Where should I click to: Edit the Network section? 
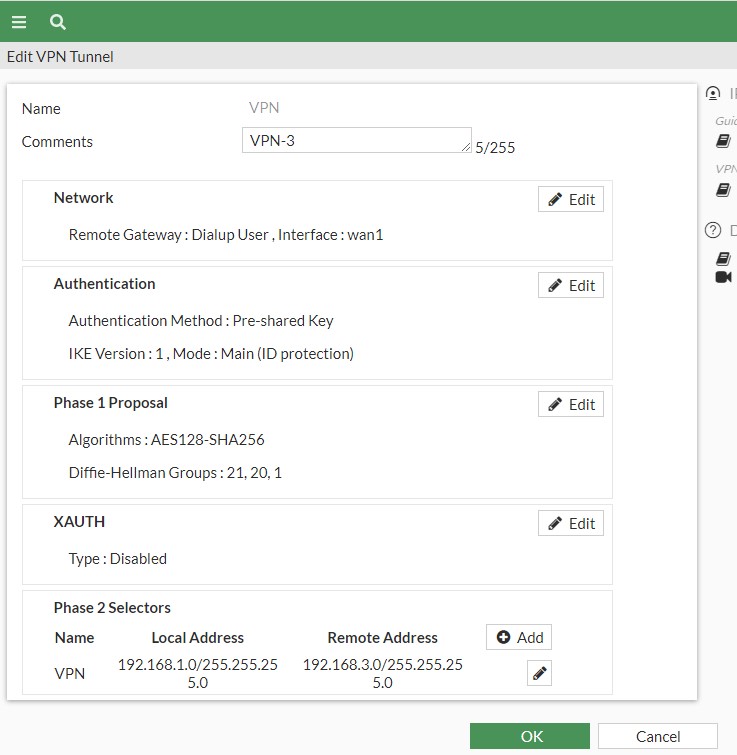[x=570, y=199]
